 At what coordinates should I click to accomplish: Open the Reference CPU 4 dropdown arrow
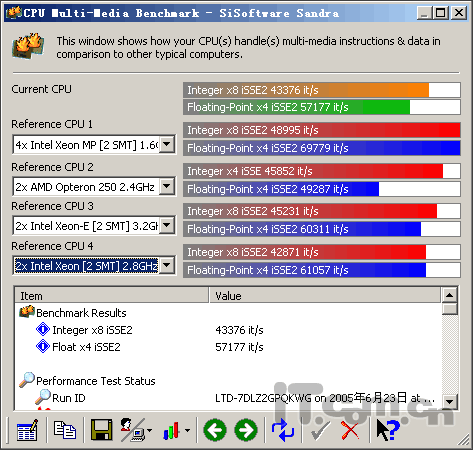click(167, 265)
